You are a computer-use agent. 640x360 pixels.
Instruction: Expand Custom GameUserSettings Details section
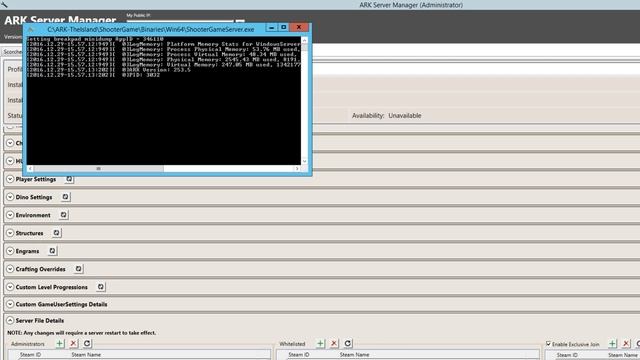tap(10, 304)
